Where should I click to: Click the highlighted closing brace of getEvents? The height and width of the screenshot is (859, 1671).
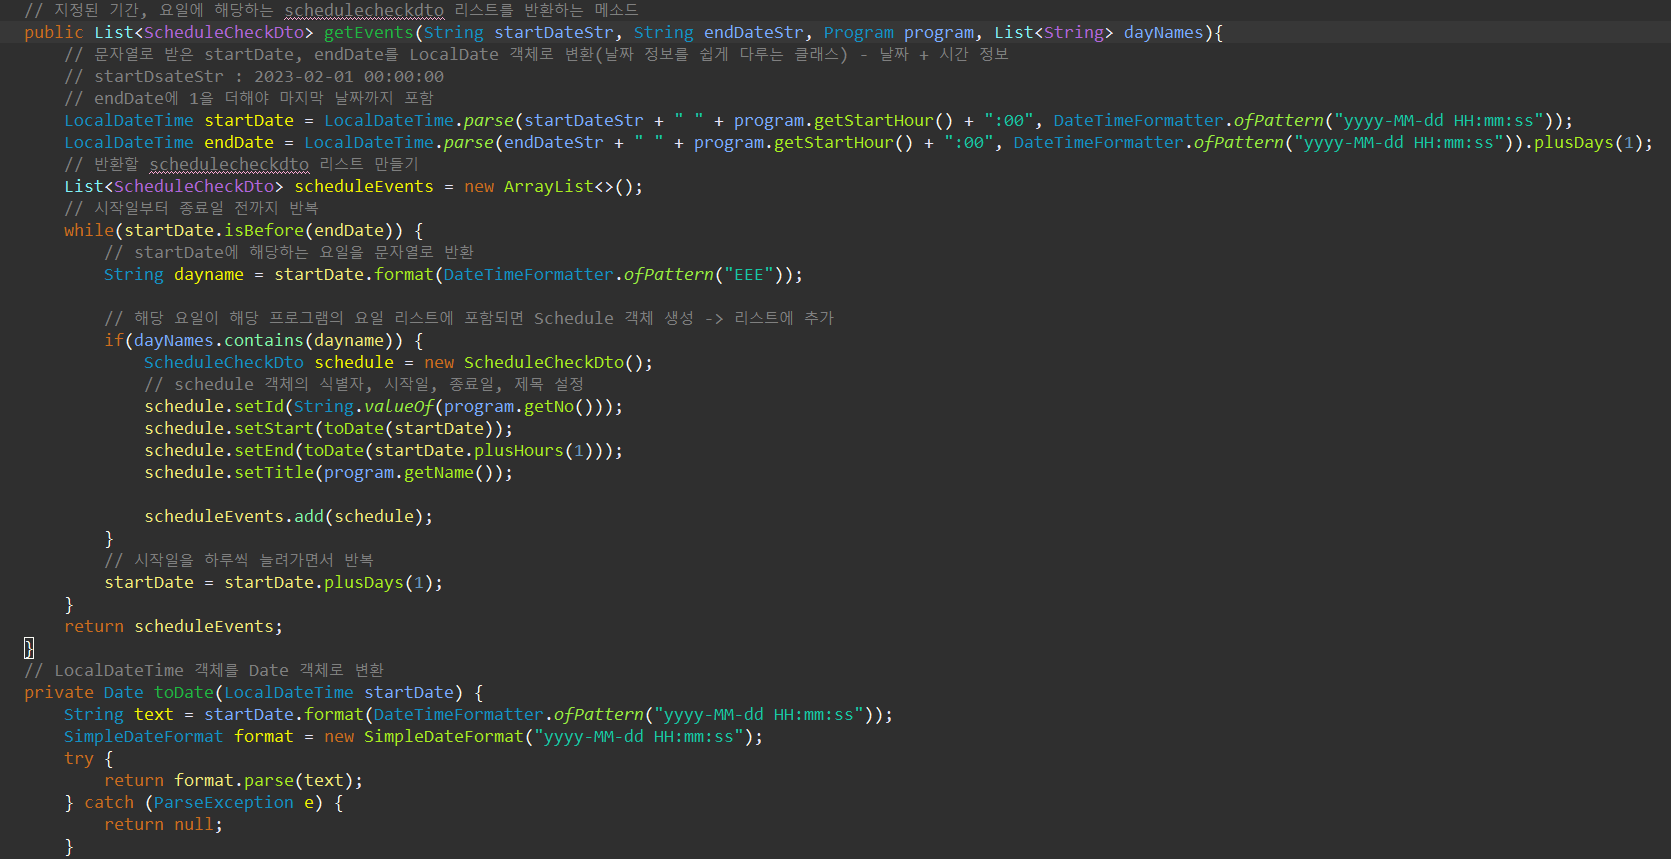pos(29,649)
